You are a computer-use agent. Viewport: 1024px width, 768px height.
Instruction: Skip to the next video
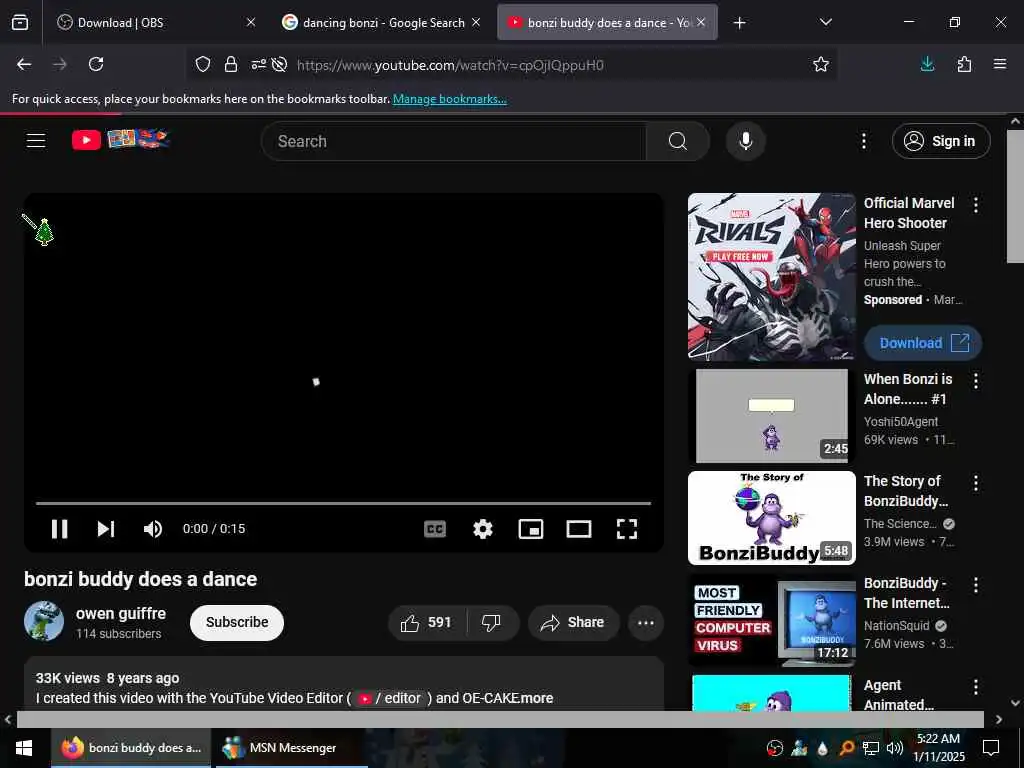pyautogui.click(x=106, y=528)
